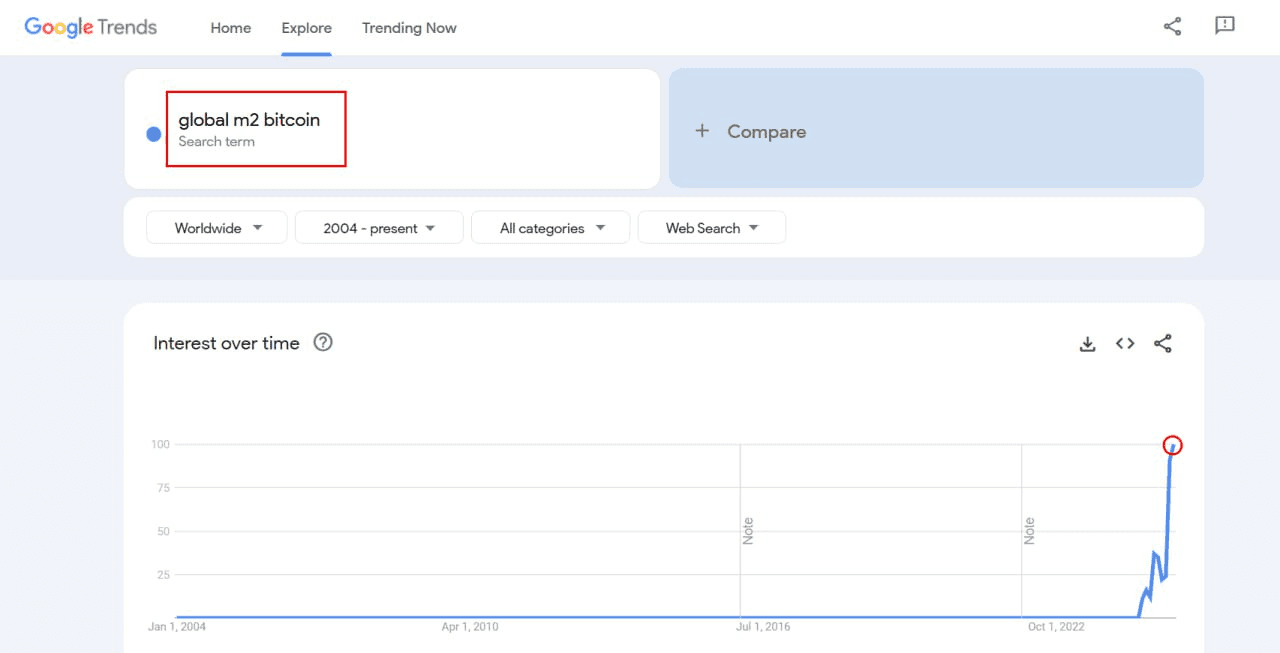Click the share icon in the top header

[x=1172, y=27]
